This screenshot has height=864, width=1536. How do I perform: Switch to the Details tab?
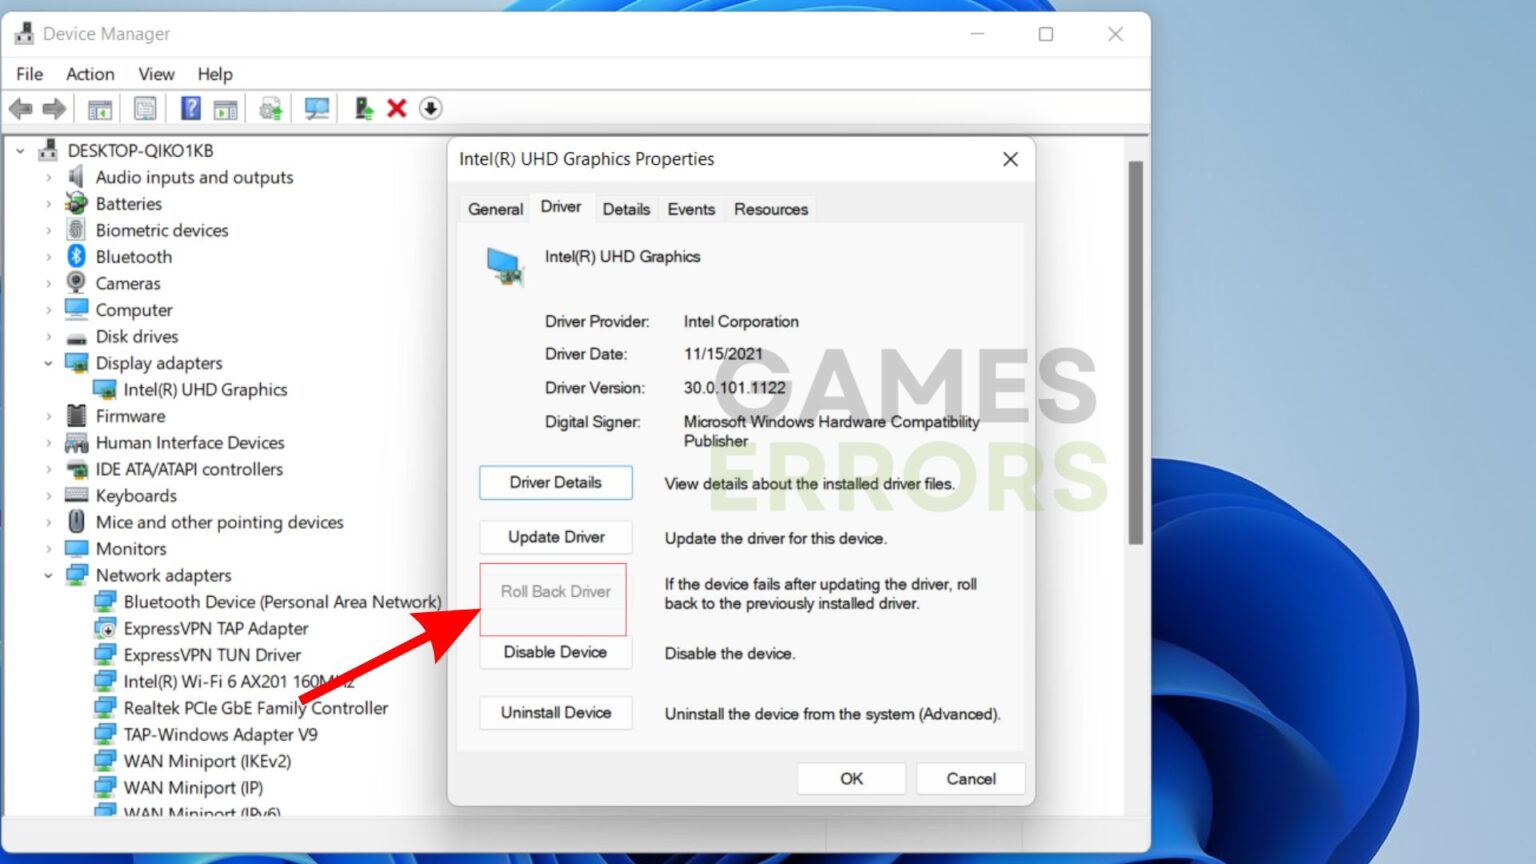626,208
